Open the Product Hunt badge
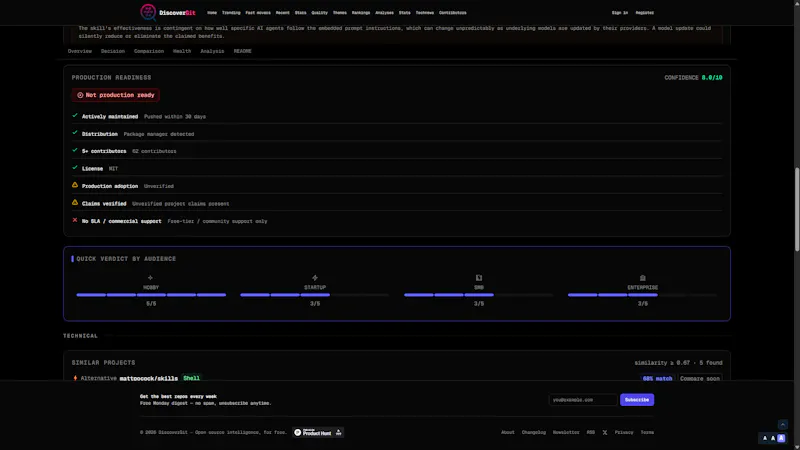 pos(318,432)
